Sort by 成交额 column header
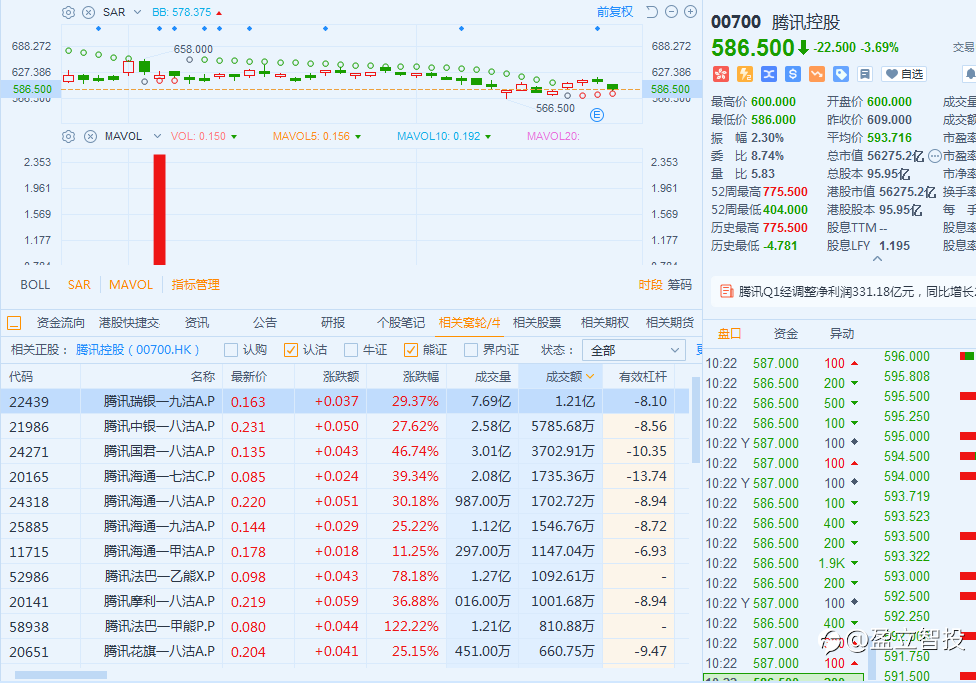The image size is (976, 683). tap(561, 377)
